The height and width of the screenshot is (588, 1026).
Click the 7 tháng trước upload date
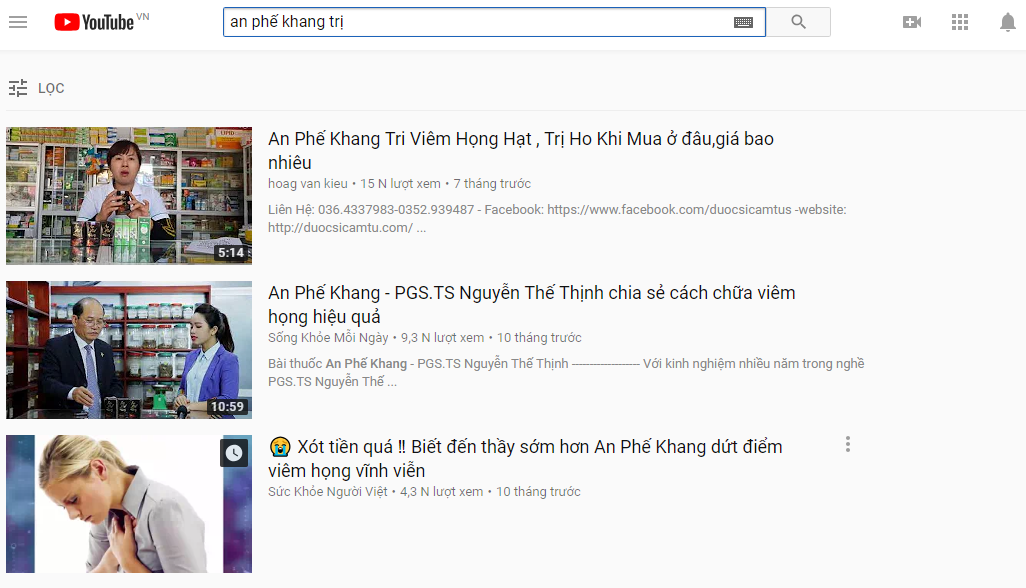click(492, 184)
